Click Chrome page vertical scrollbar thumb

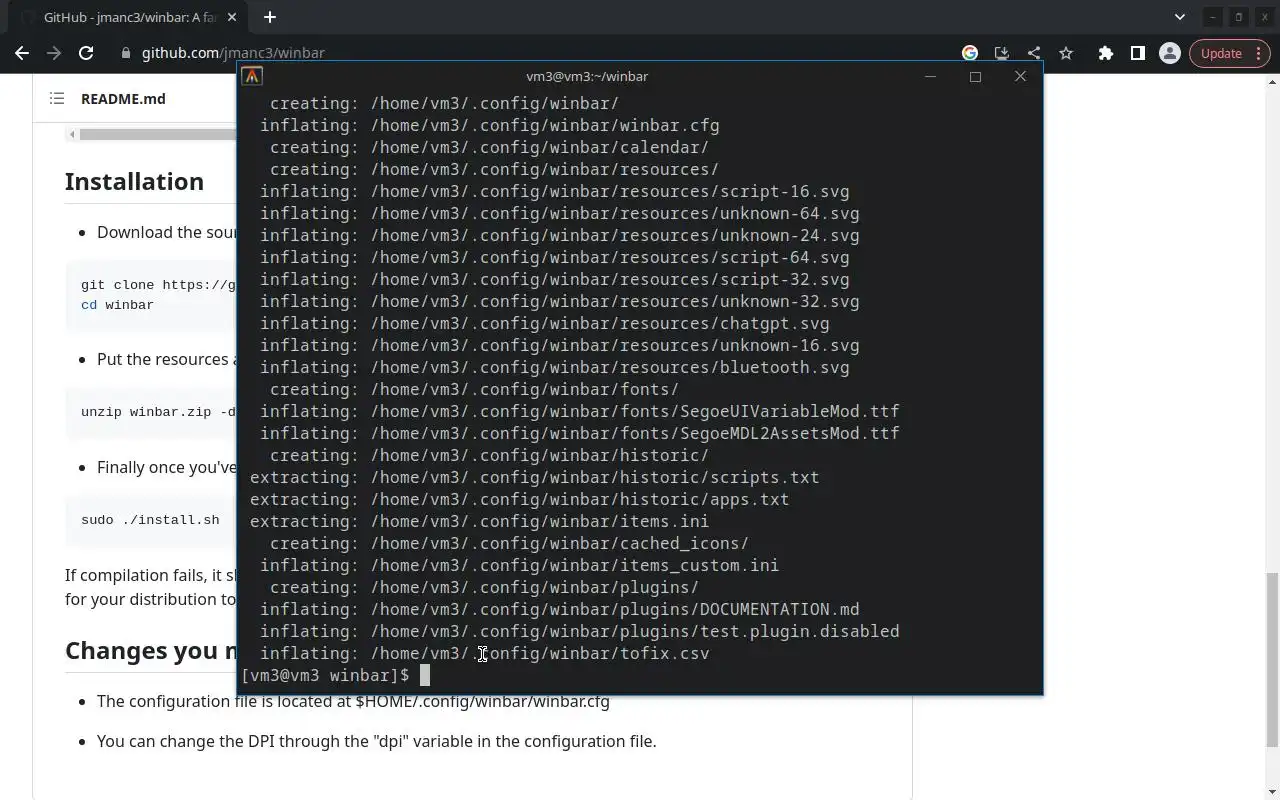point(1272,660)
